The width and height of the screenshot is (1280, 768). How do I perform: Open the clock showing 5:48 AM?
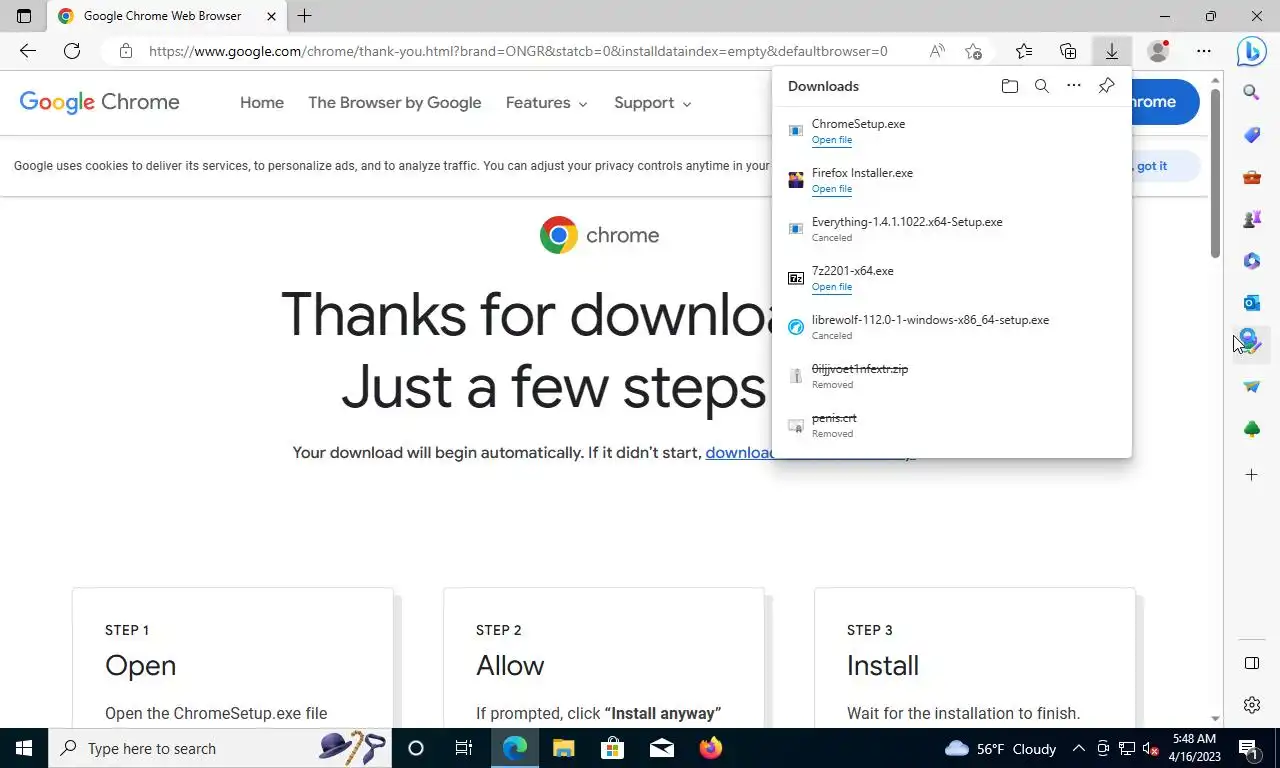click(x=1194, y=748)
